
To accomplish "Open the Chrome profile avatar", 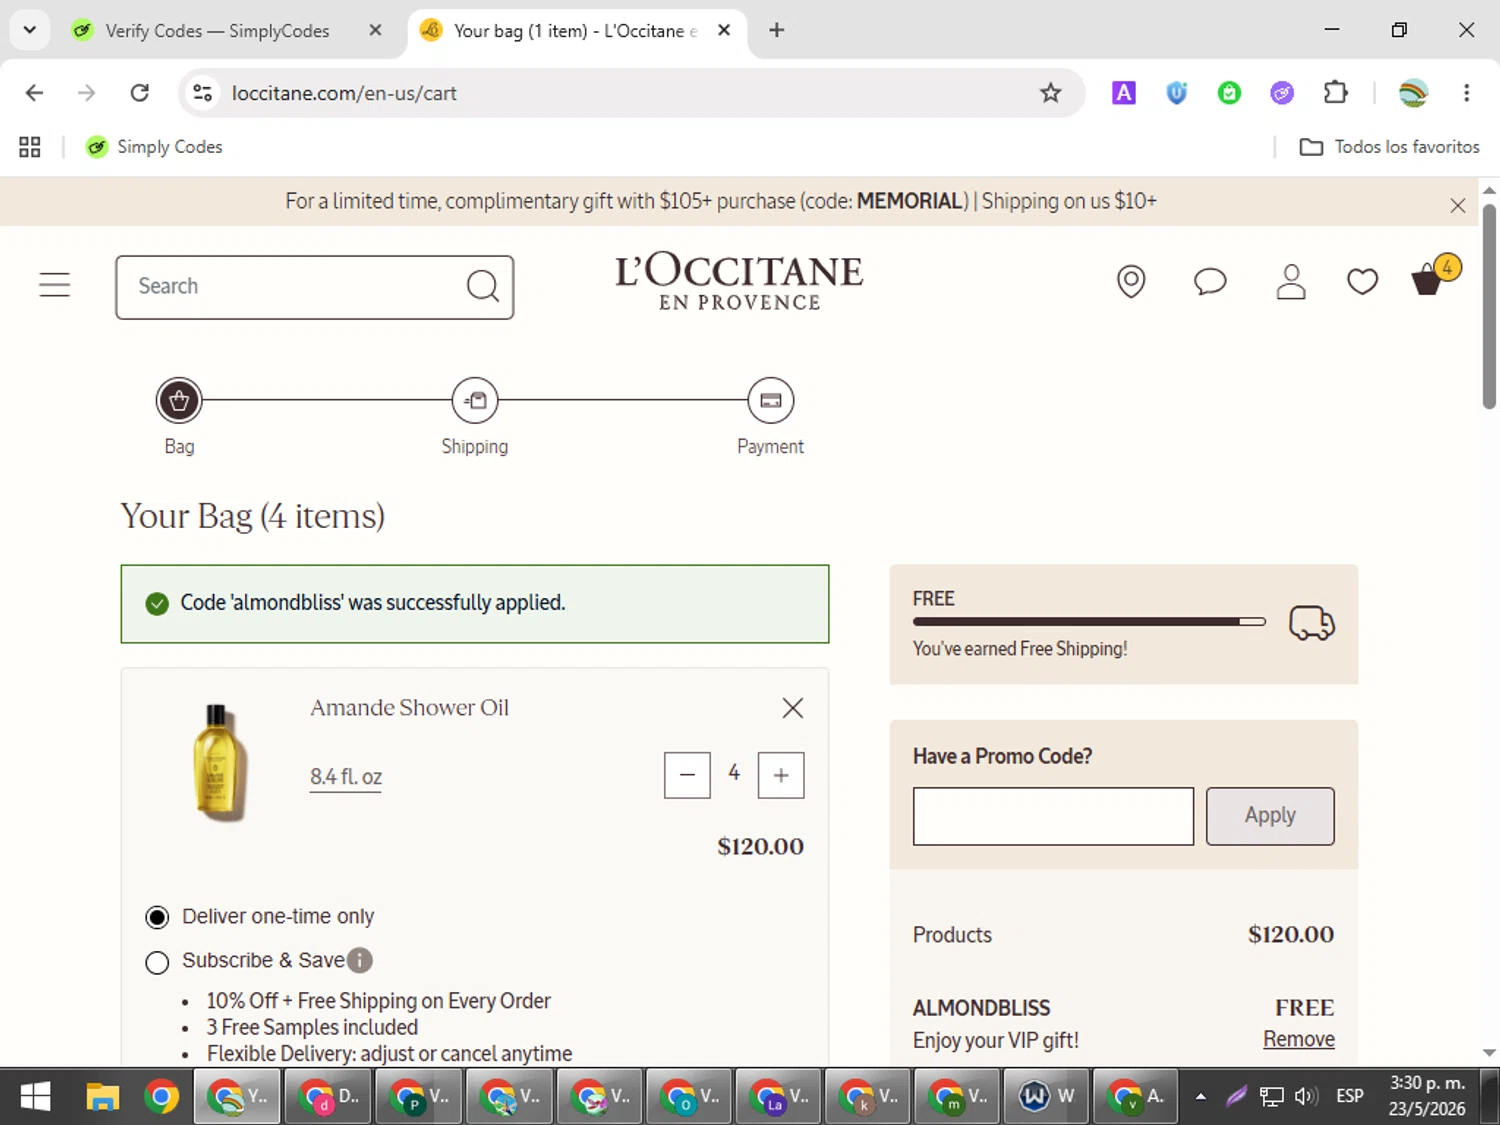I will click(1413, 93).
